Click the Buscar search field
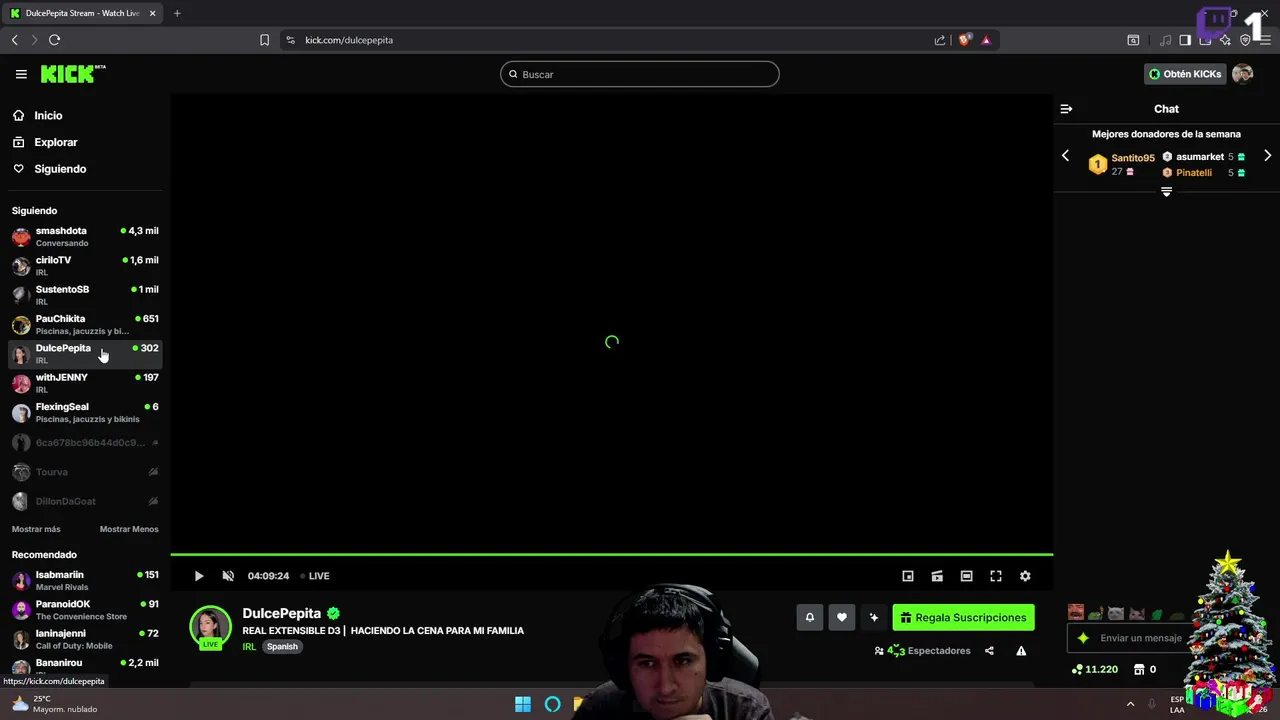The image size is (1280, 720). click(x=640, y=74)
